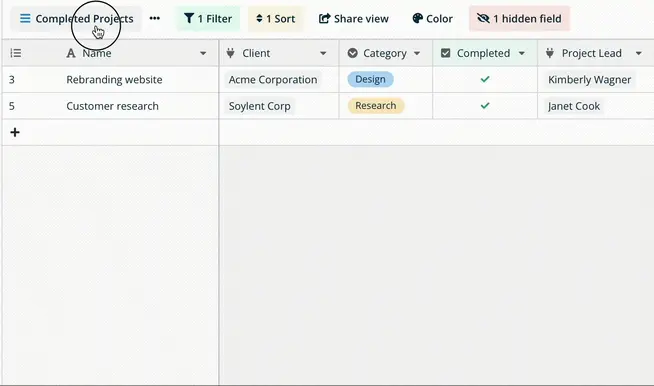The height and width of the screenshot is (386, 654).
Task: Click the share arrow icon
Action: point(324,18)
